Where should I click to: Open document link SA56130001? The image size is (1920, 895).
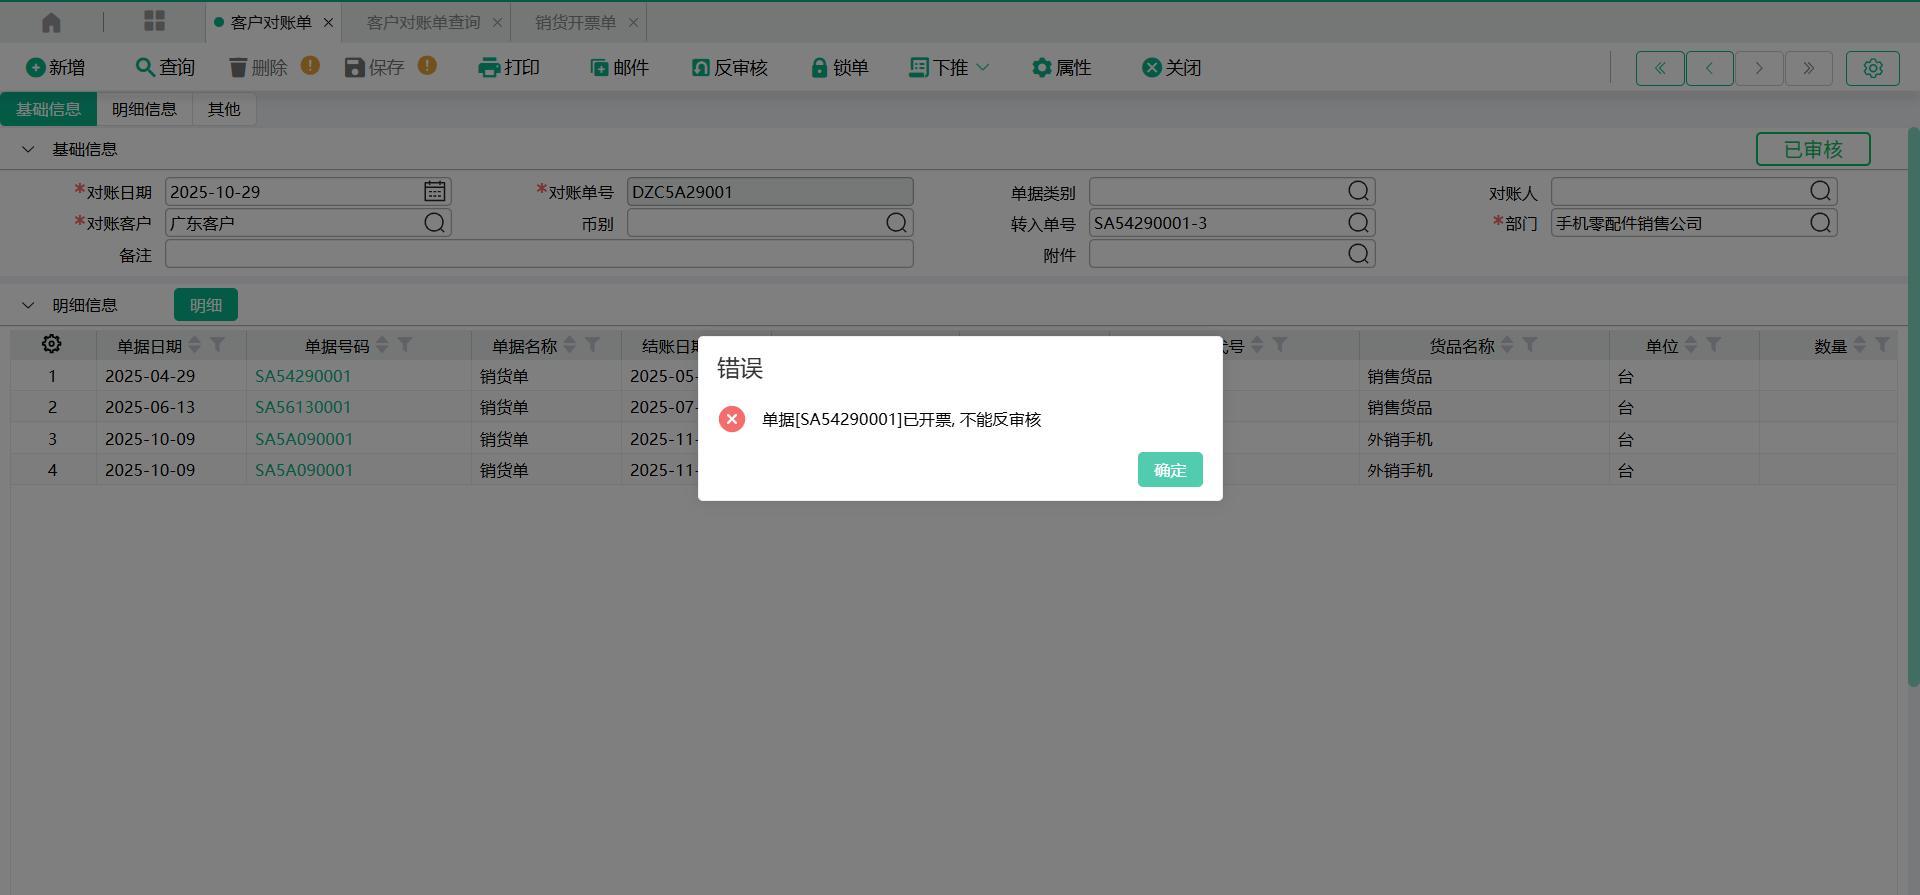click(303, 407)
